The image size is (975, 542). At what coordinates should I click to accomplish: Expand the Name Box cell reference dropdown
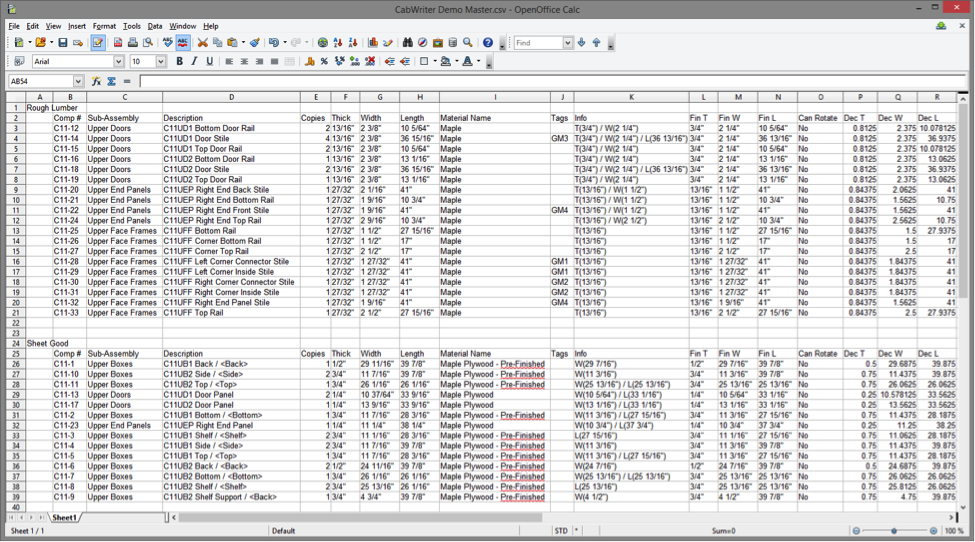point(78,81)
